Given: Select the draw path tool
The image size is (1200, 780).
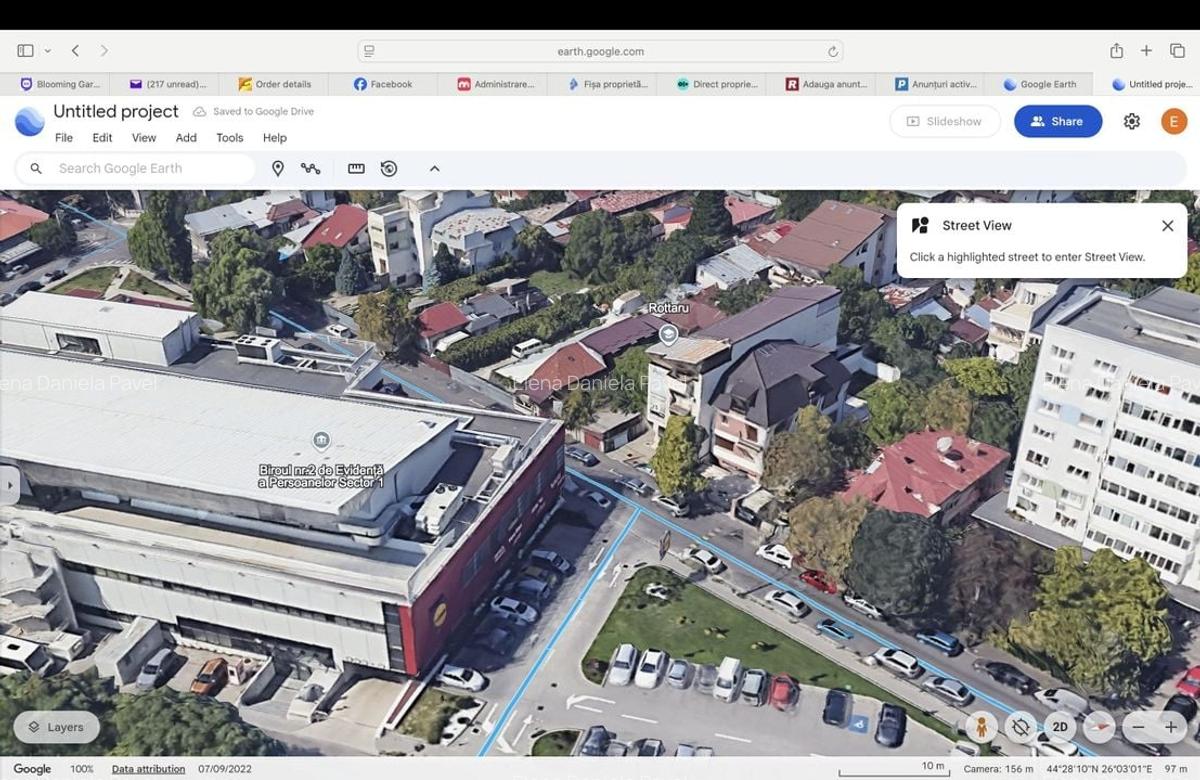Looking at the screenshot, I should 312,168.
